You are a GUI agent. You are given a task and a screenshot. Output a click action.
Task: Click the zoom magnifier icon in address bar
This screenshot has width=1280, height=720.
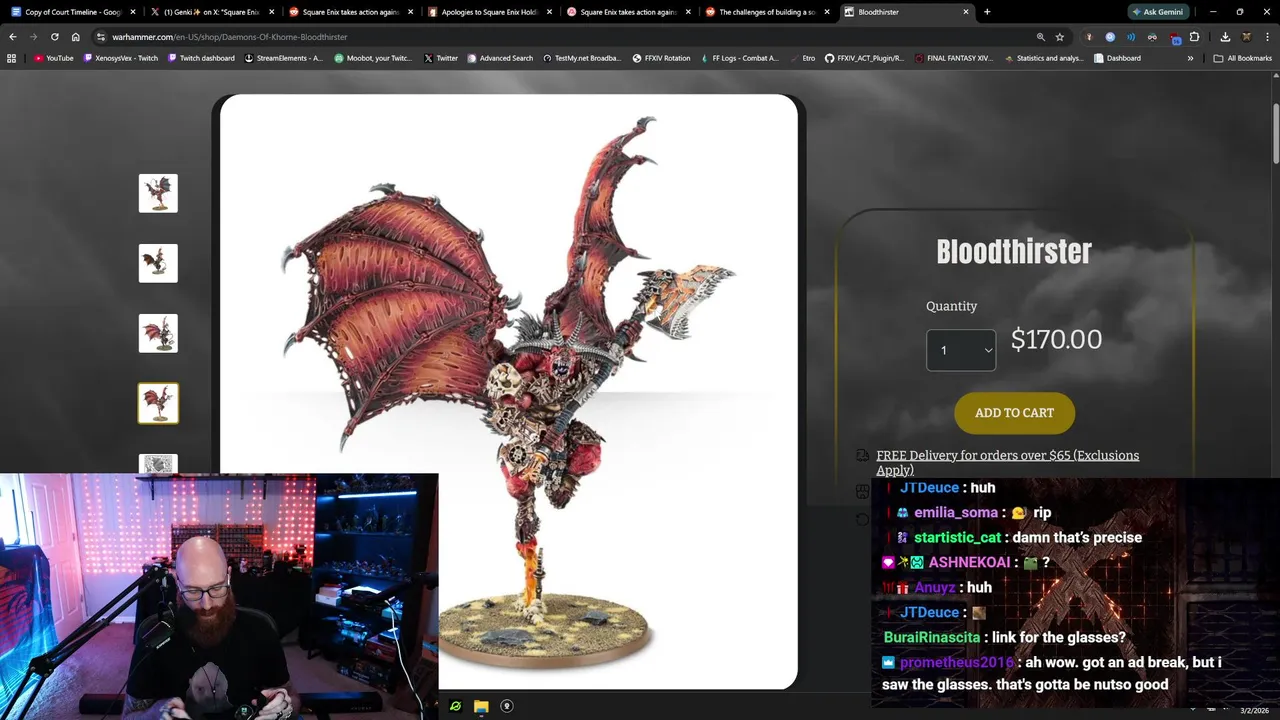1040,37
